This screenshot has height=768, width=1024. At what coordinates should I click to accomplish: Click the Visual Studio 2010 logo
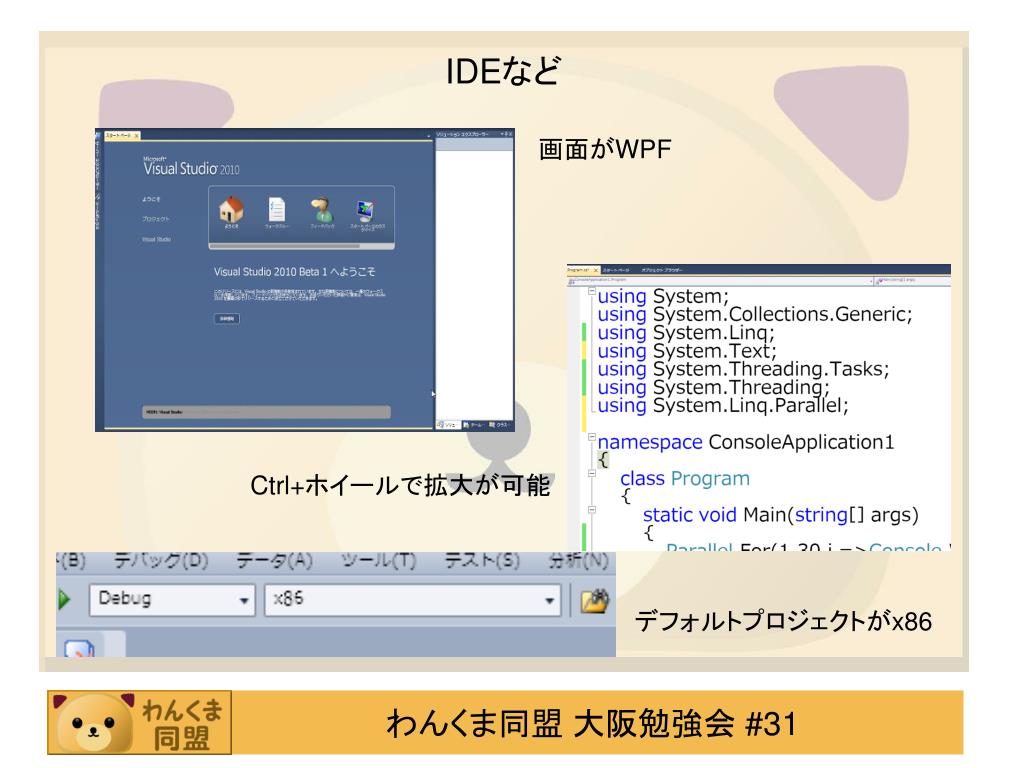tap(191, 167)
